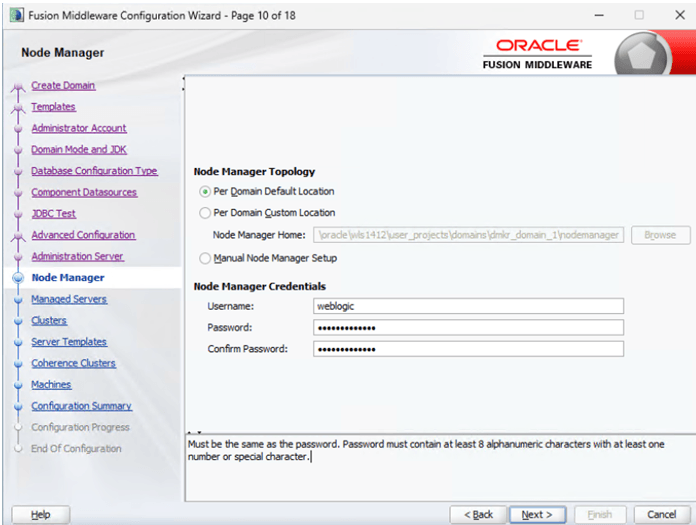The image size is (696, 525).
Task: Go to the Clusters step
Action: (x=49, y=320)
